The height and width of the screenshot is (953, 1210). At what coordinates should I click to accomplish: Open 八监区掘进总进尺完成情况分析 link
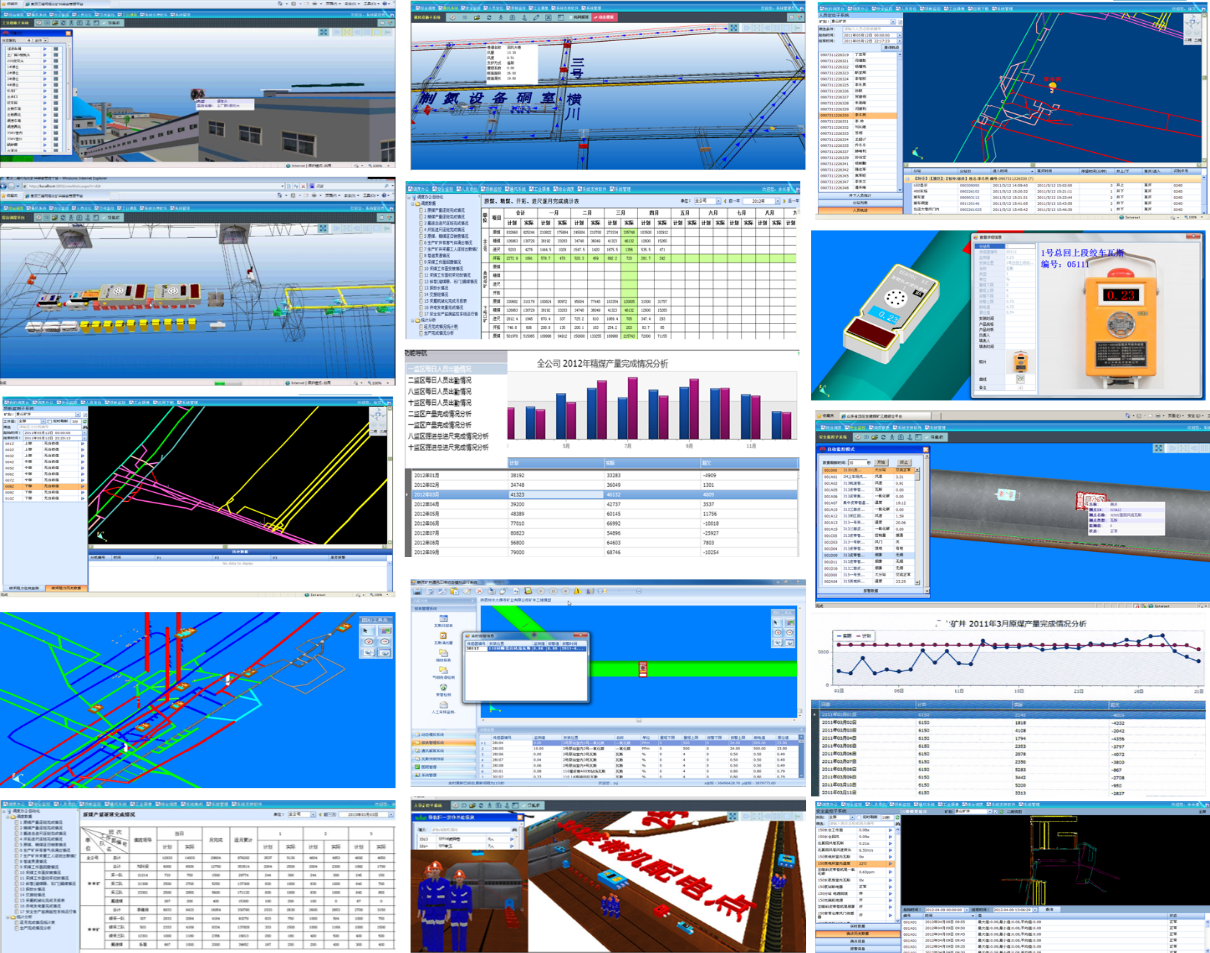pos(448,436)
